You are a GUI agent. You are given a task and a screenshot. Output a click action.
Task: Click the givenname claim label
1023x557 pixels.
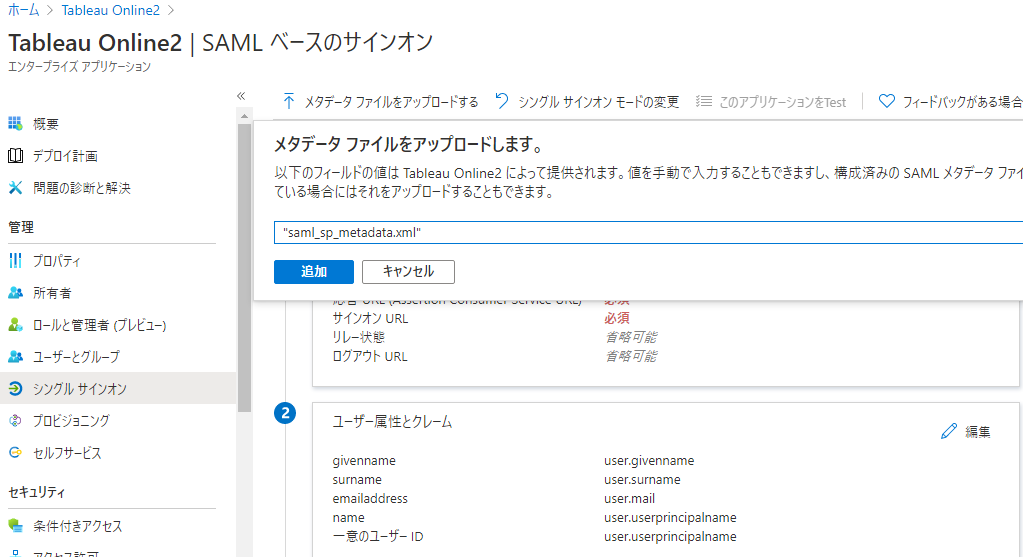point(364,460)
